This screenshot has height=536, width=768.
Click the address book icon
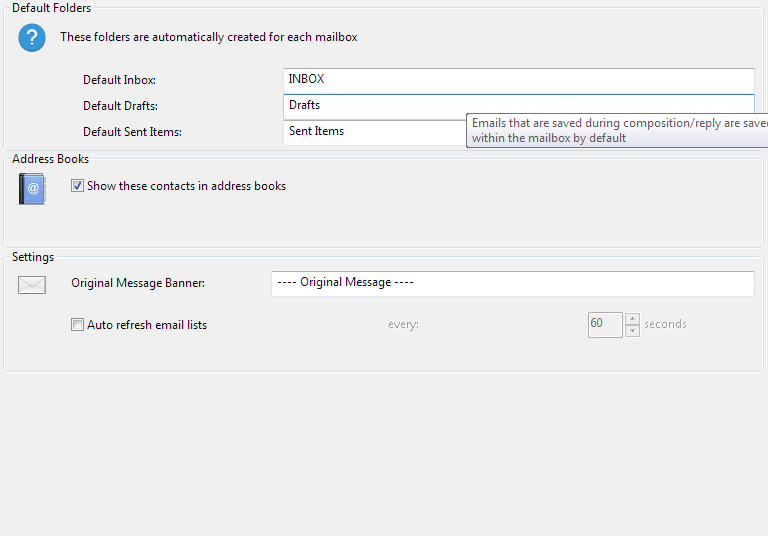[32, 188]
